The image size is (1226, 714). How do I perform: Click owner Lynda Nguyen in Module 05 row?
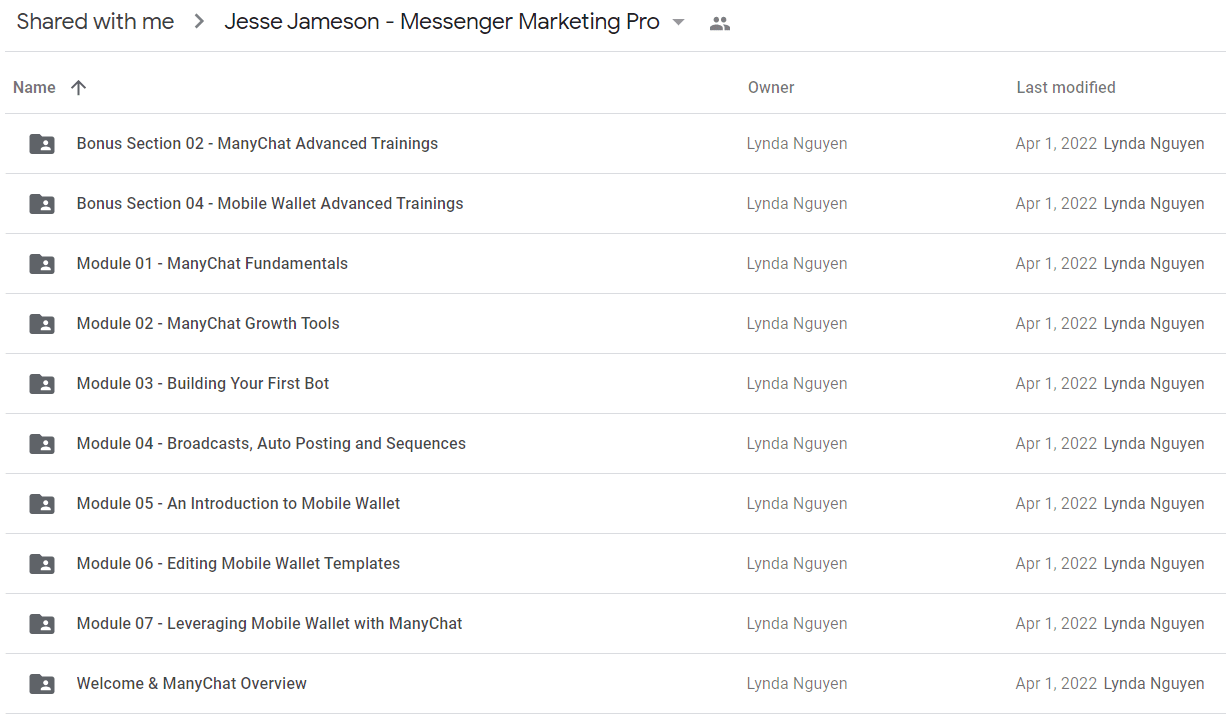point(797,503)
